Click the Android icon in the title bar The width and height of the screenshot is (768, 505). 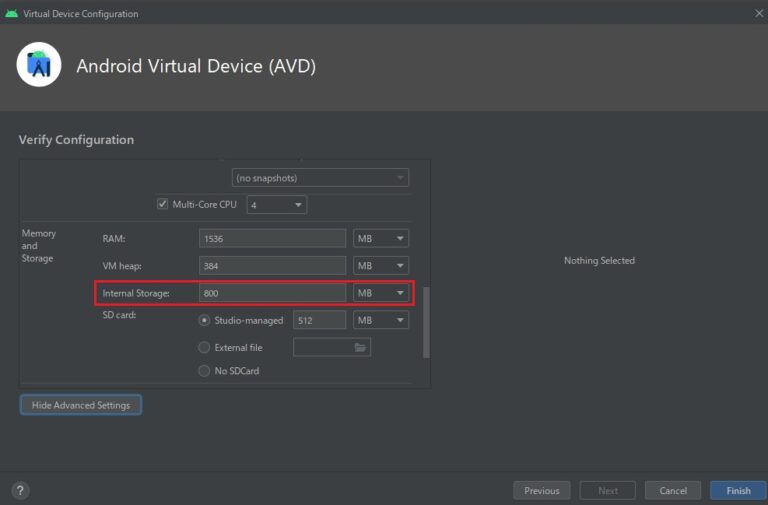pos(11,14)
